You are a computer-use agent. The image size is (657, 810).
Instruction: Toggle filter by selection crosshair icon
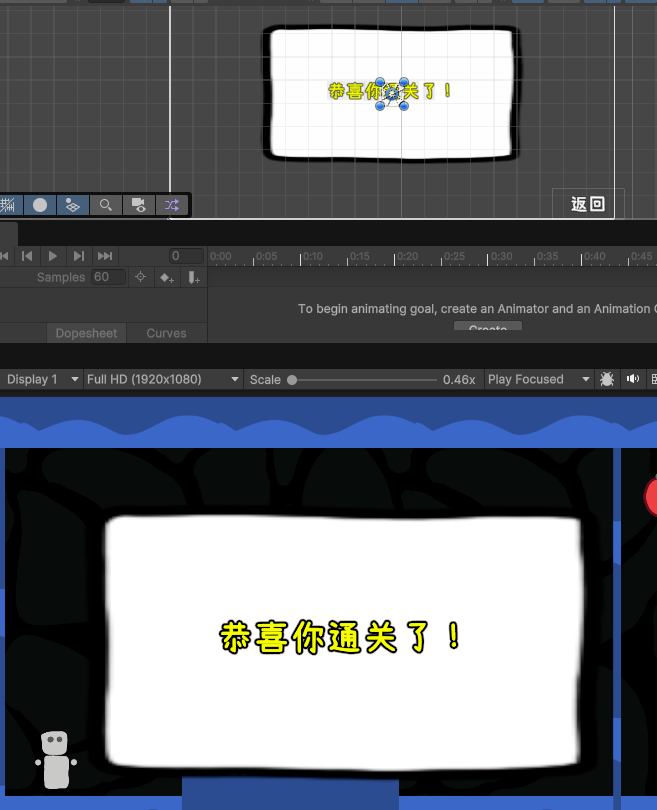[x=140, y=277]
